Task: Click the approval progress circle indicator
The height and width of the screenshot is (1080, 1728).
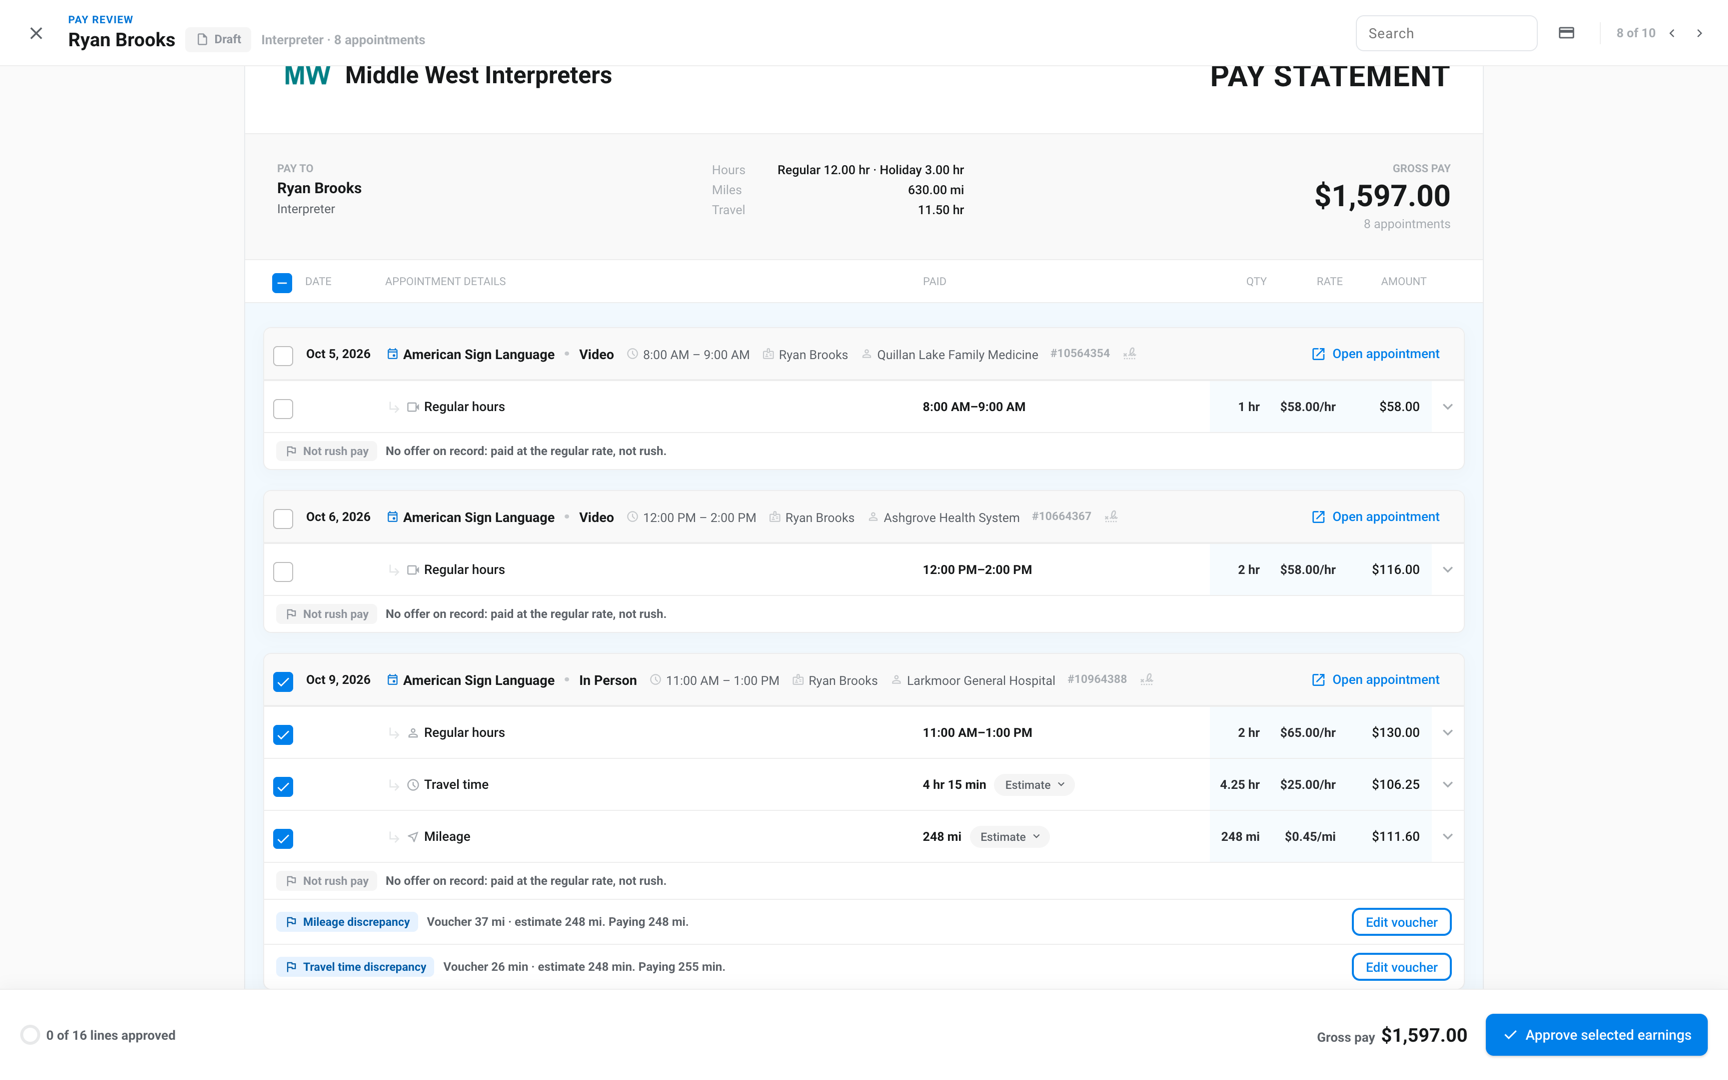Action: click(x=30, y=1035)
